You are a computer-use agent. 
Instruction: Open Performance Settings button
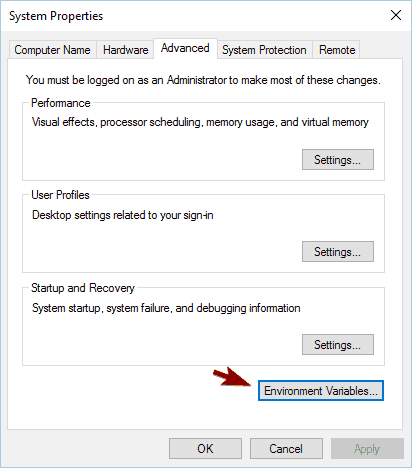point(338,160)
